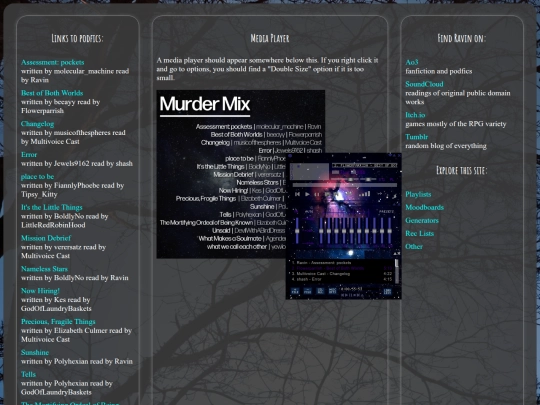Open the playlist Misc options button
The height and width of the screenshot is (405, 540).
click(x=332, y=291)
